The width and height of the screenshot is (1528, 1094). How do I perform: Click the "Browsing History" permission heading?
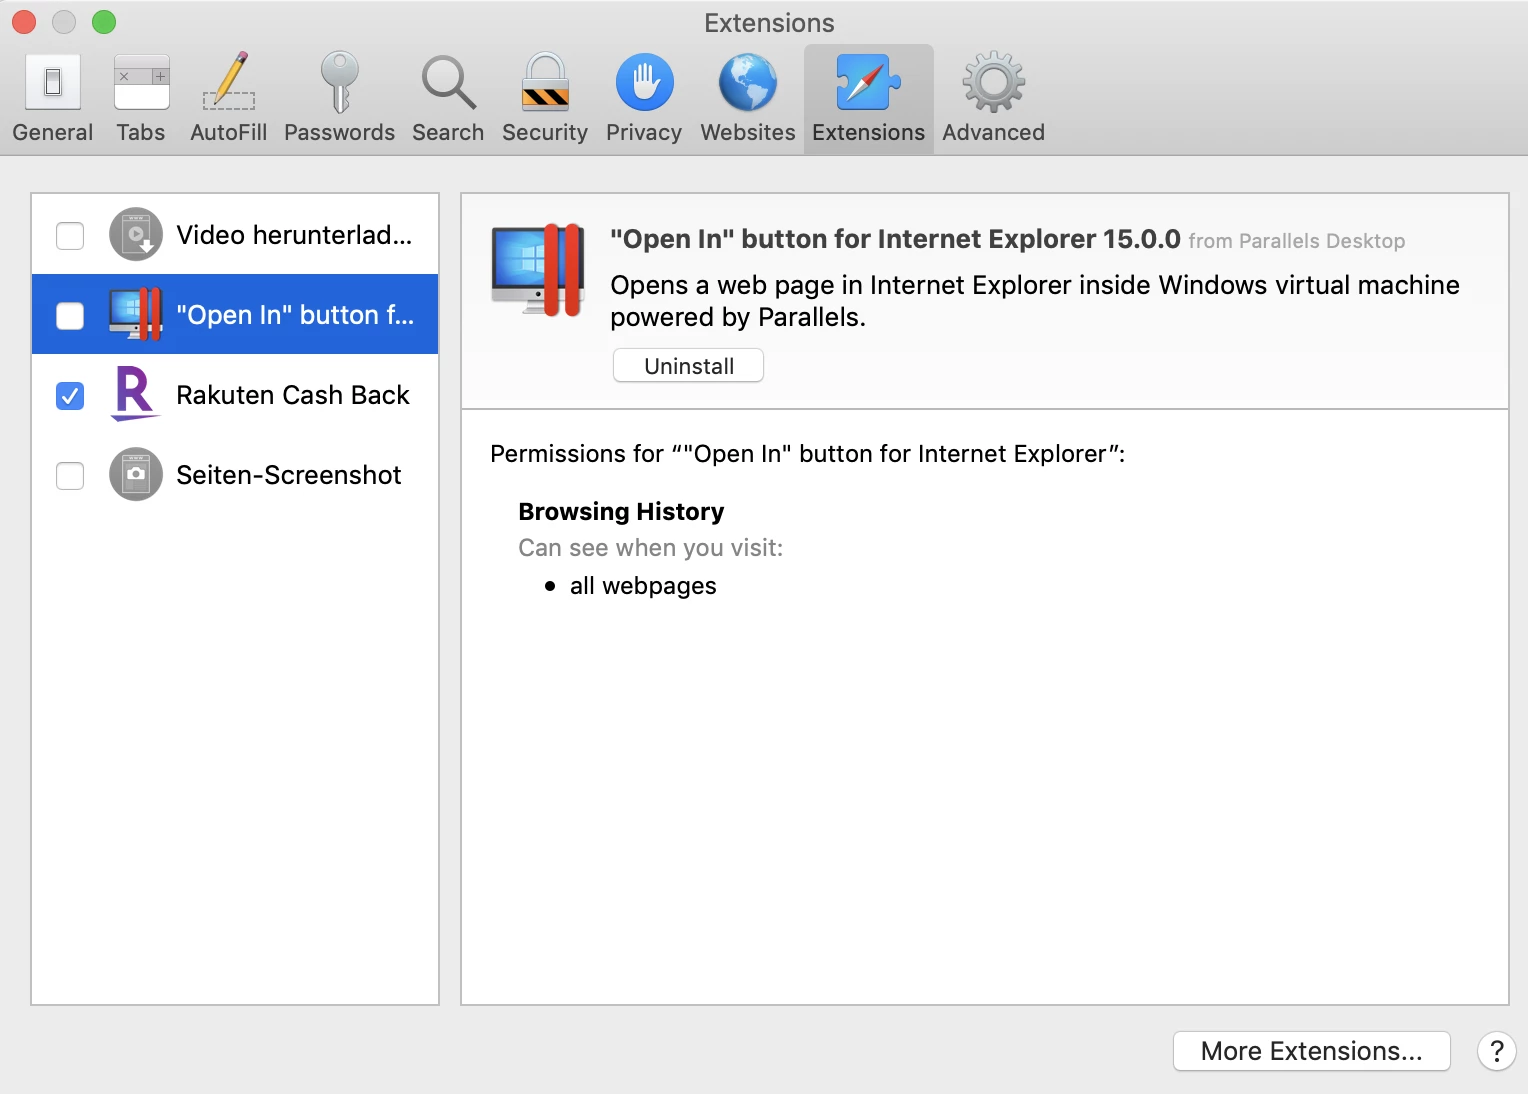621,512
